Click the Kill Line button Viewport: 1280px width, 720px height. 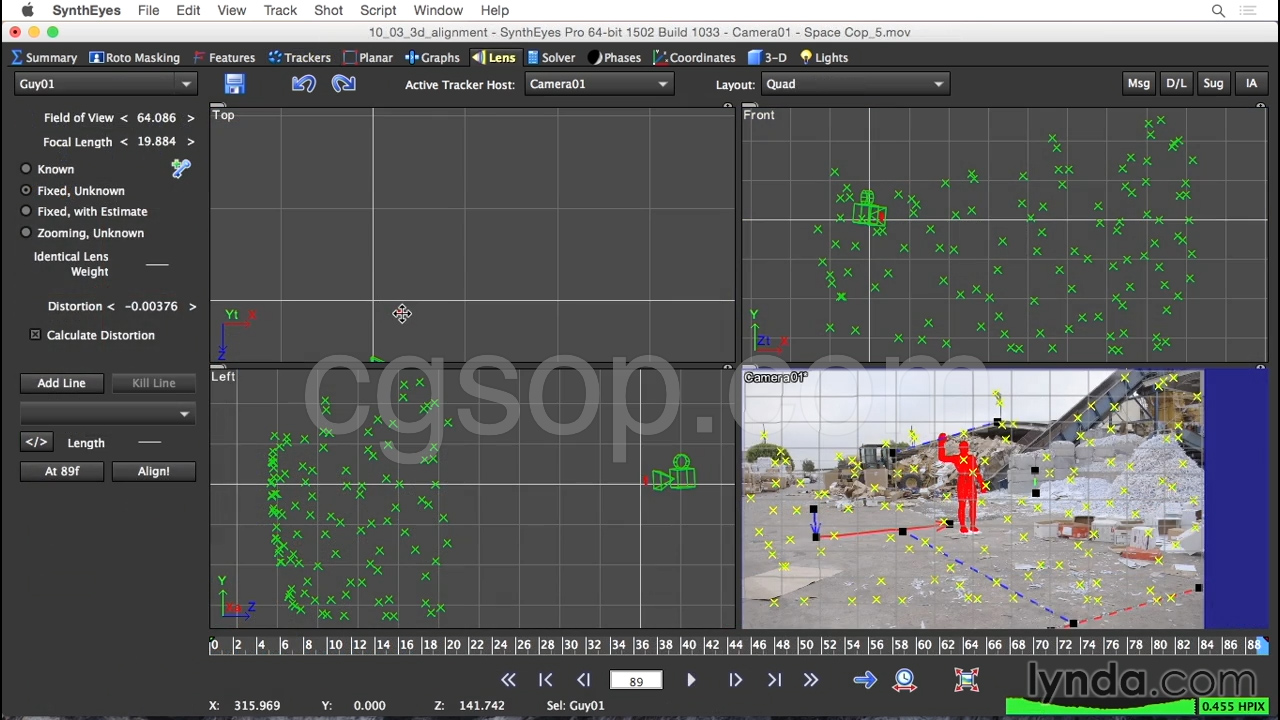[x=154, y=383]
